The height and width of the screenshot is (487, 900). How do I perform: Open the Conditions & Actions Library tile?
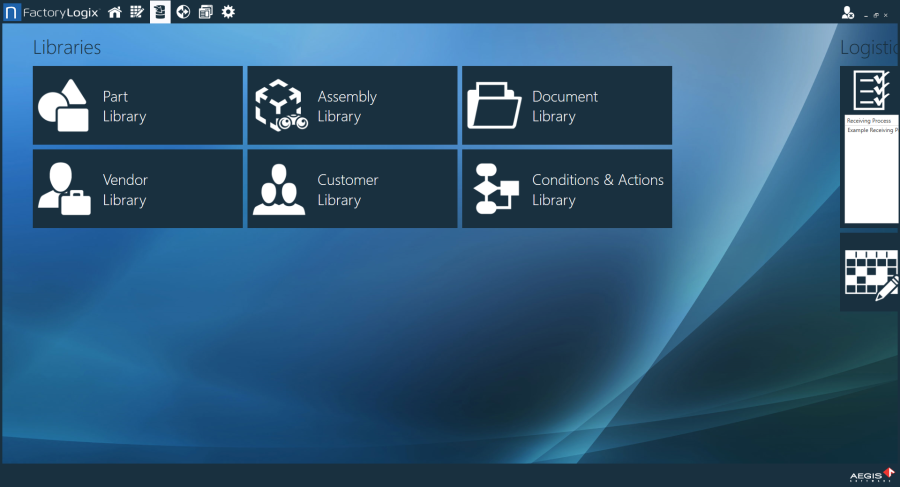click(x=566, y=189)
